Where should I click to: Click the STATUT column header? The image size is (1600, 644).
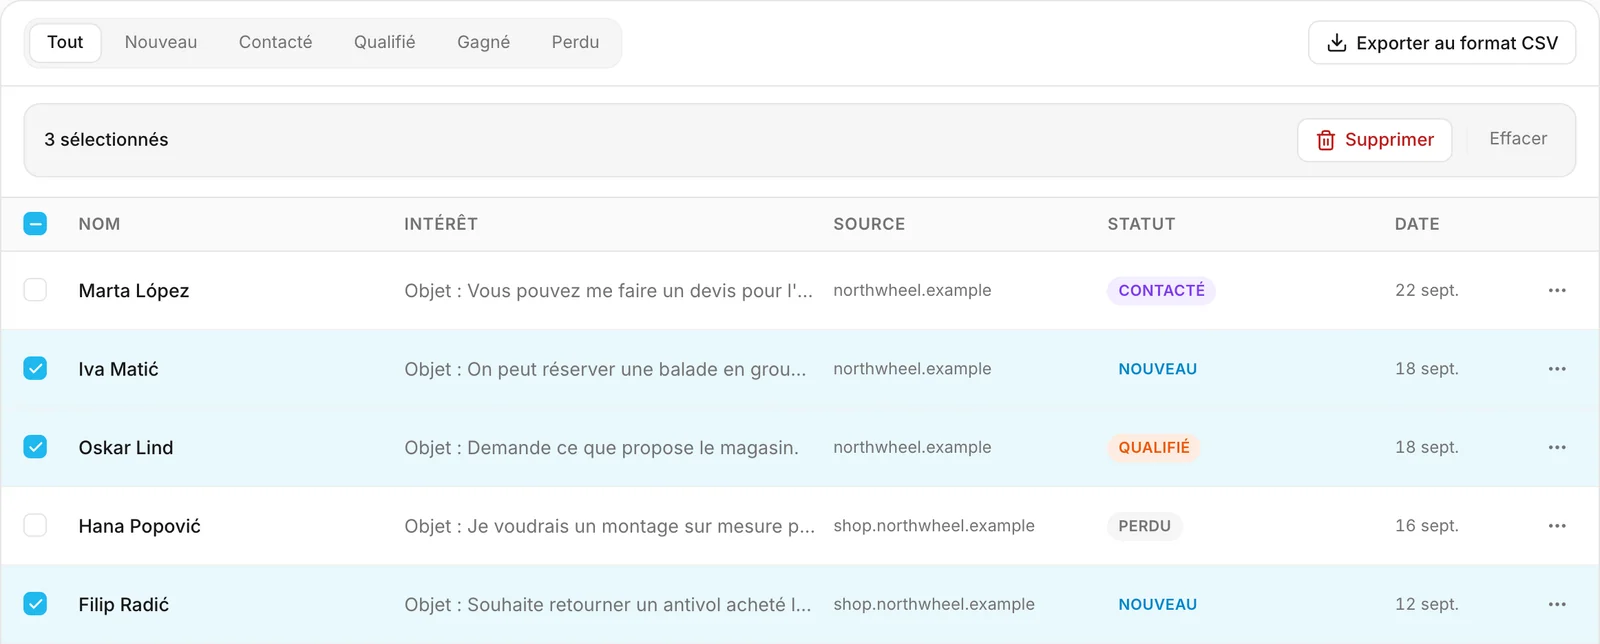tap(1141, 224)
